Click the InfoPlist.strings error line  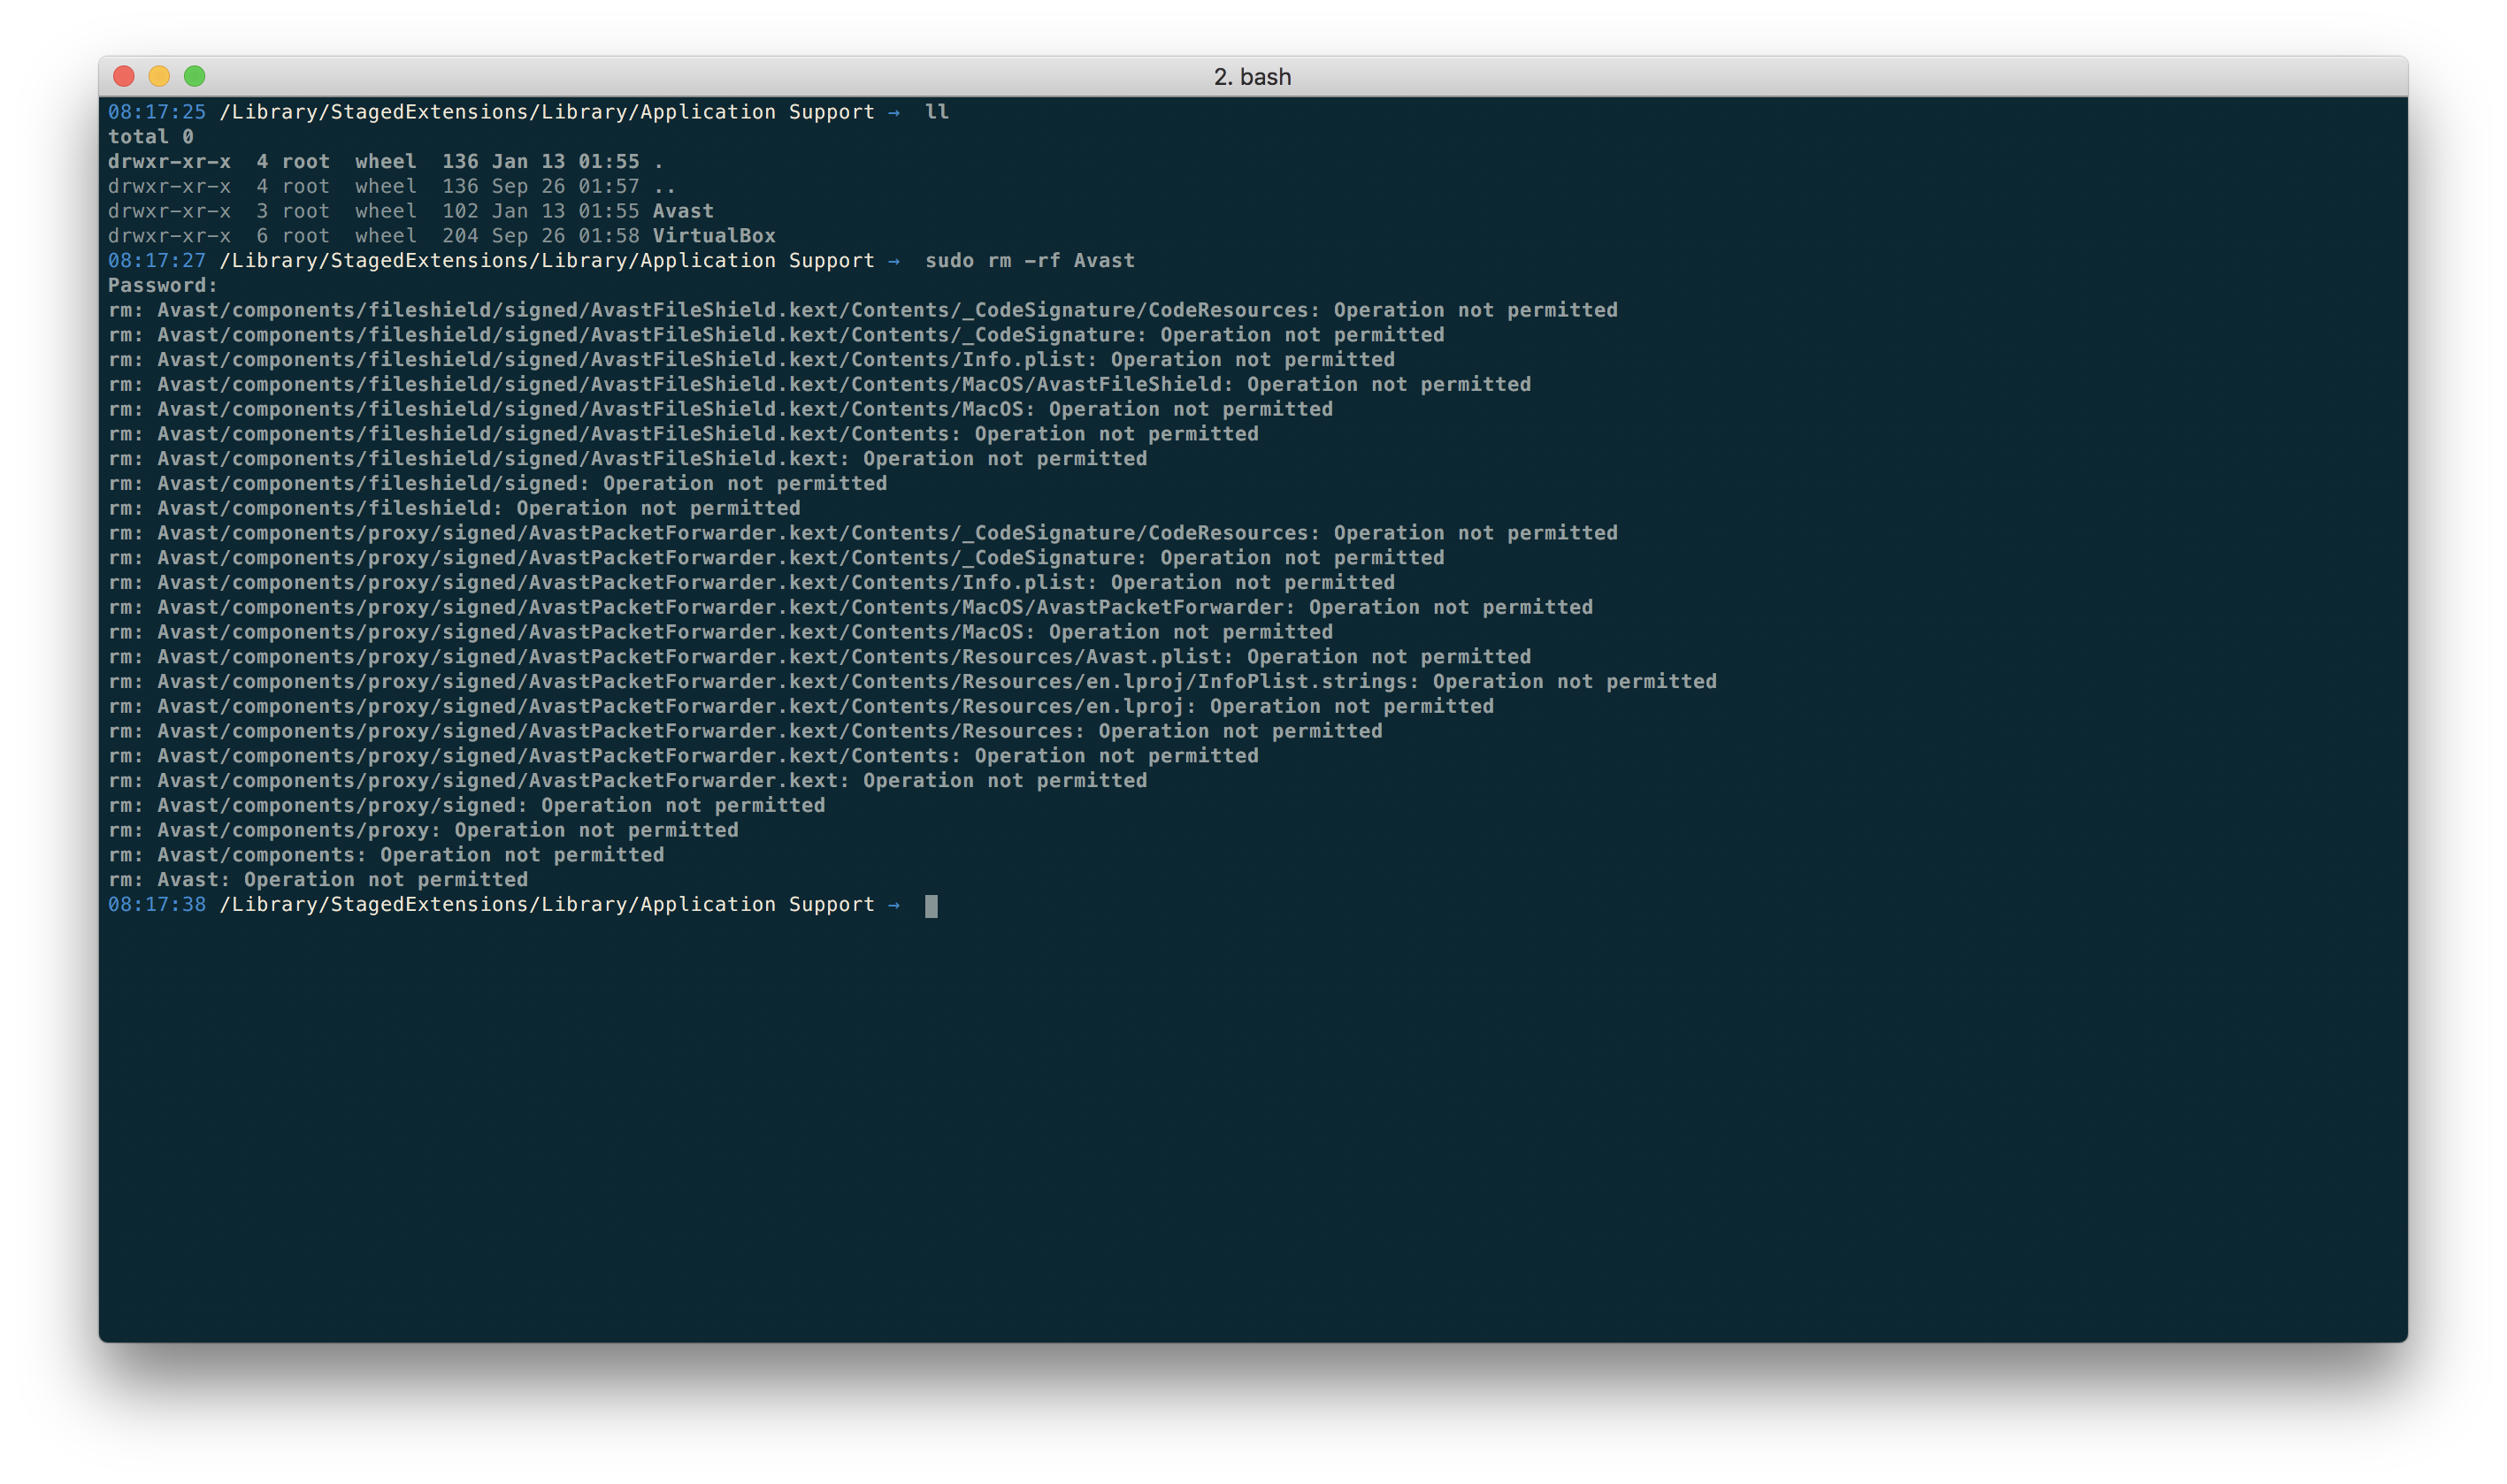pos(912,682)
